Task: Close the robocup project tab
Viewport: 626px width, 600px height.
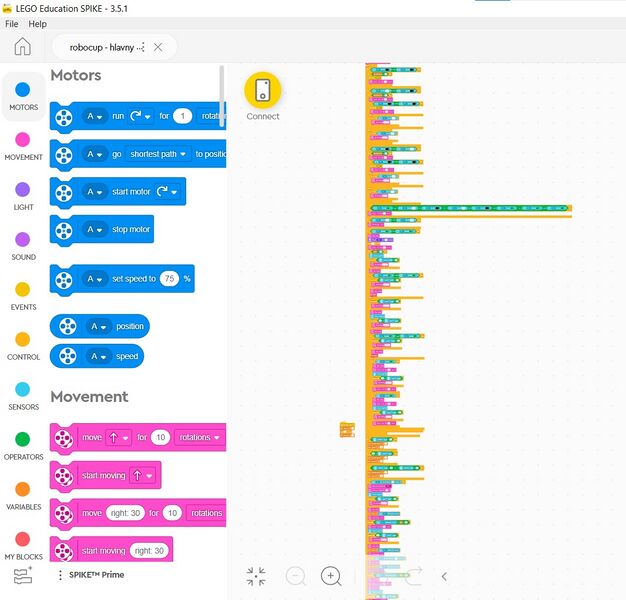Action: click(x=158, y=47)
